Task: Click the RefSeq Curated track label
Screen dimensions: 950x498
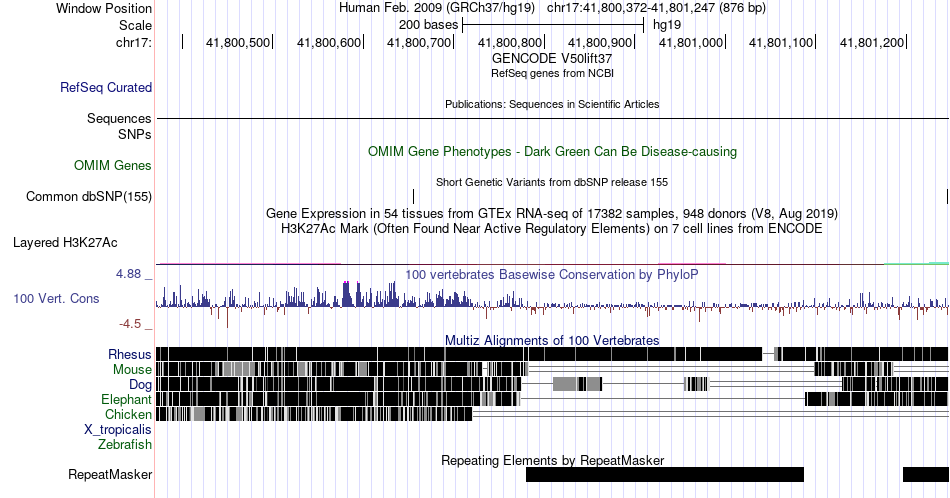Action: click(105, 88)
